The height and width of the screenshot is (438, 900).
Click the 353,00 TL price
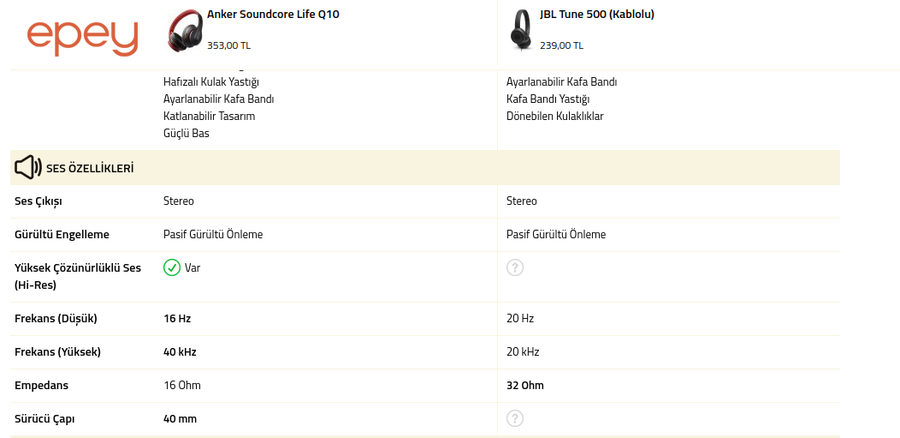pyautogui.click(x=229, y=45)
